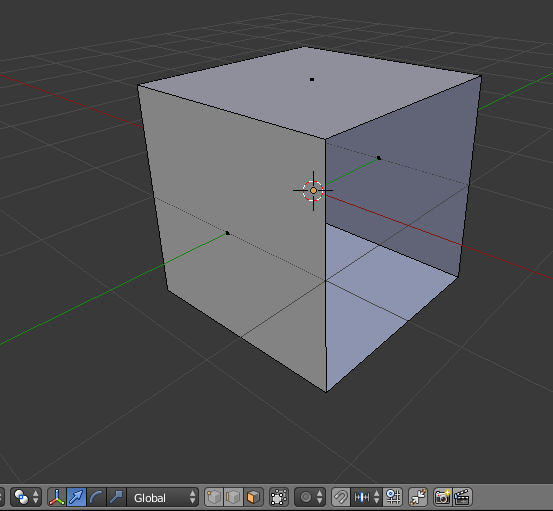Switch to vertex select mode
Image resolution: width=553 pixels, height=511 pixels.
pyautogui.click(x=214, y=497)
